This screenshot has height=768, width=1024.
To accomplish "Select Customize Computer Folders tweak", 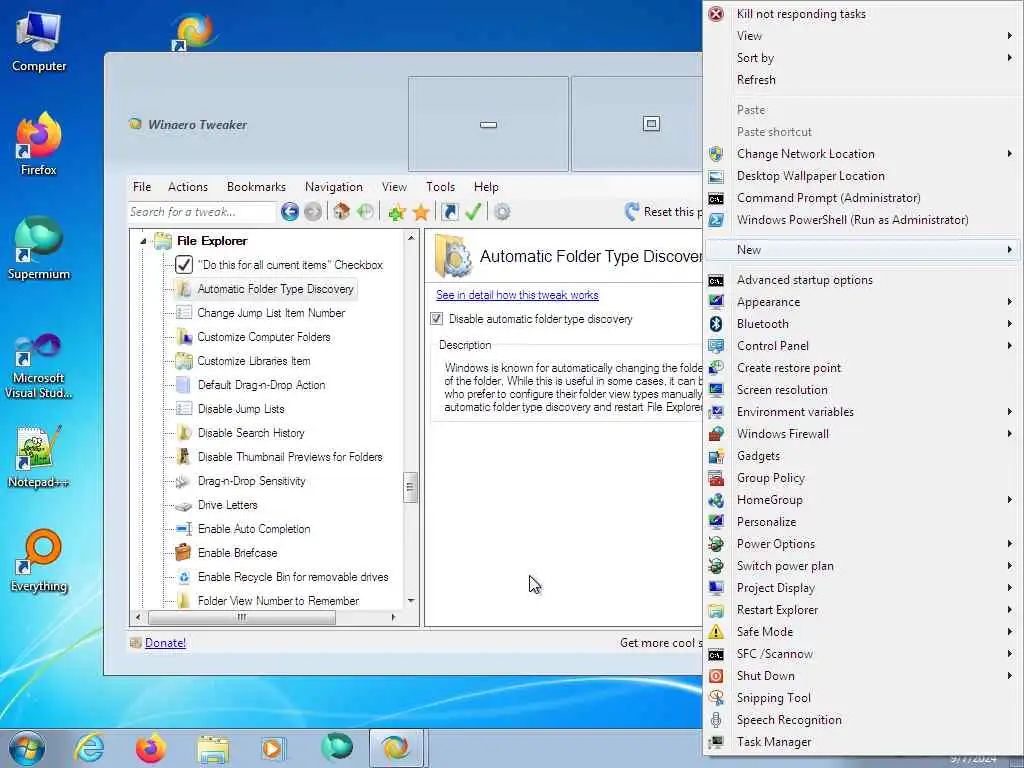I will (264, 337).
